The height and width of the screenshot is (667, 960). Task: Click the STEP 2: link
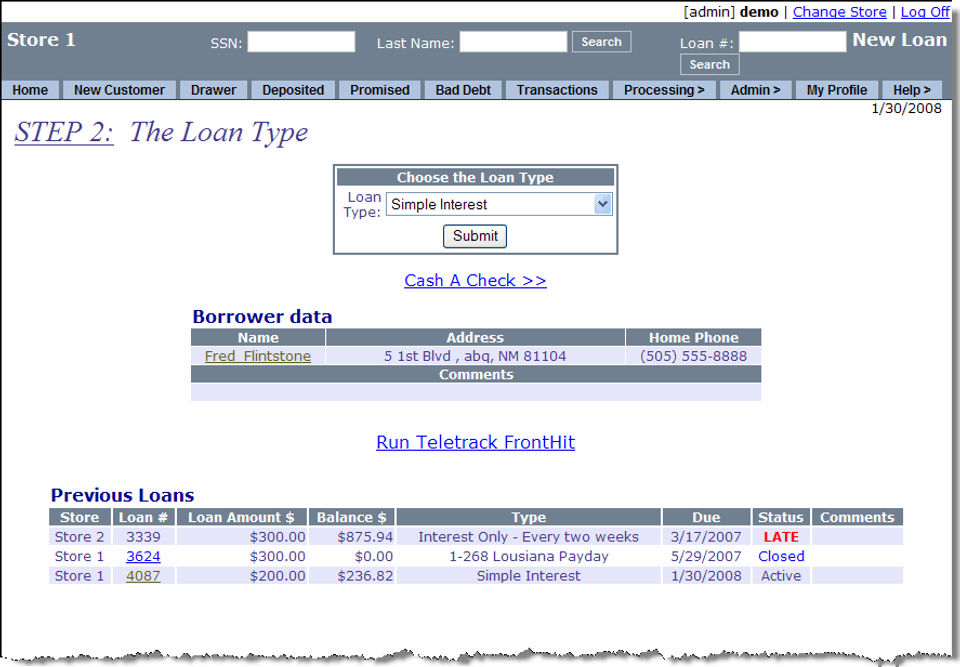[64, 132]
